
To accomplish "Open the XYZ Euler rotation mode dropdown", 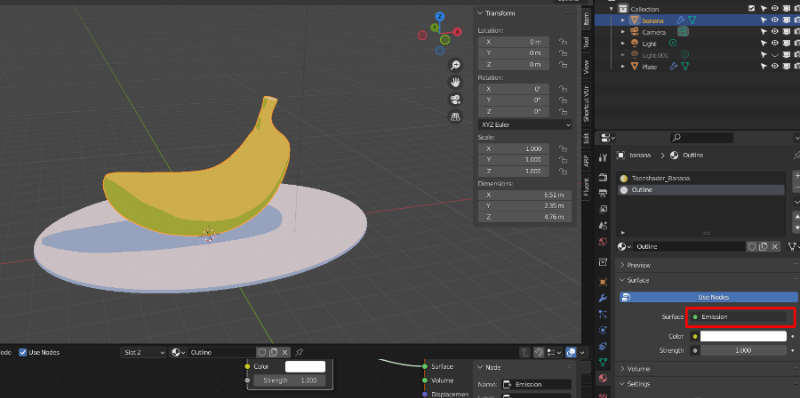I will coord(525,125).
